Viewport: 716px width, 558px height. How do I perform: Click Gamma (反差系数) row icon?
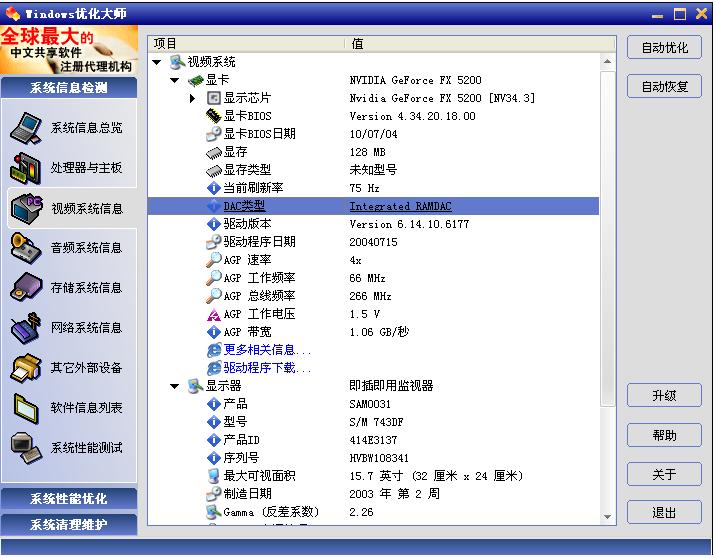(213, 512)
